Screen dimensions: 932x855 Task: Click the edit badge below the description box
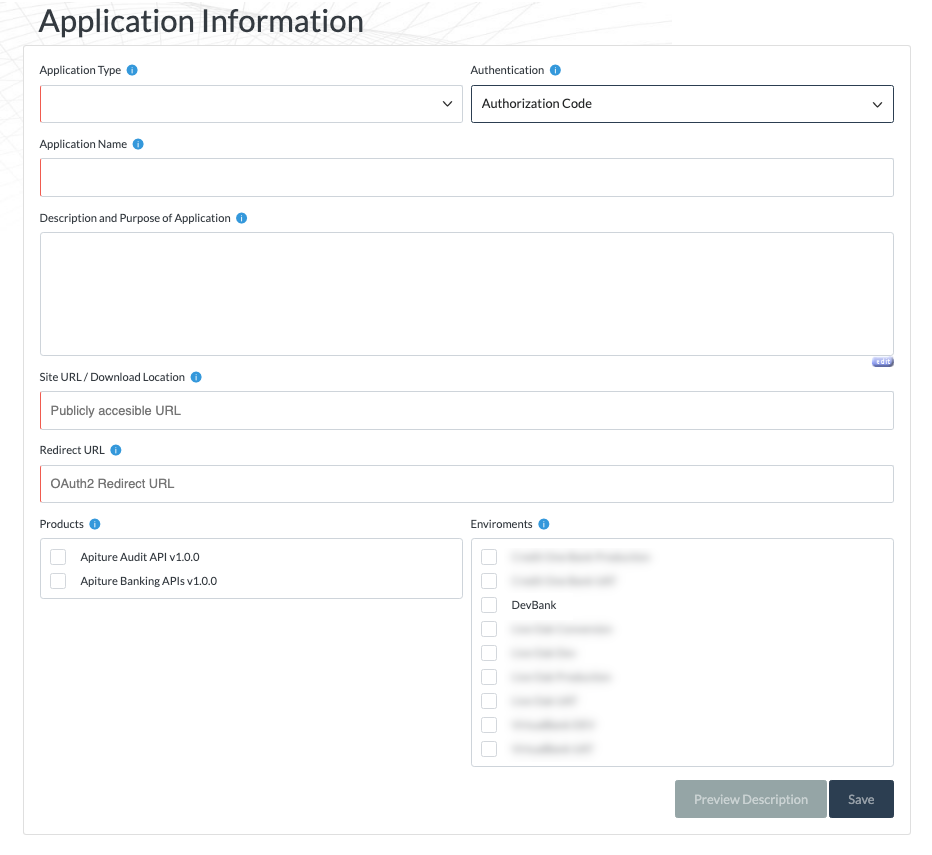click(x=881, y=361)
